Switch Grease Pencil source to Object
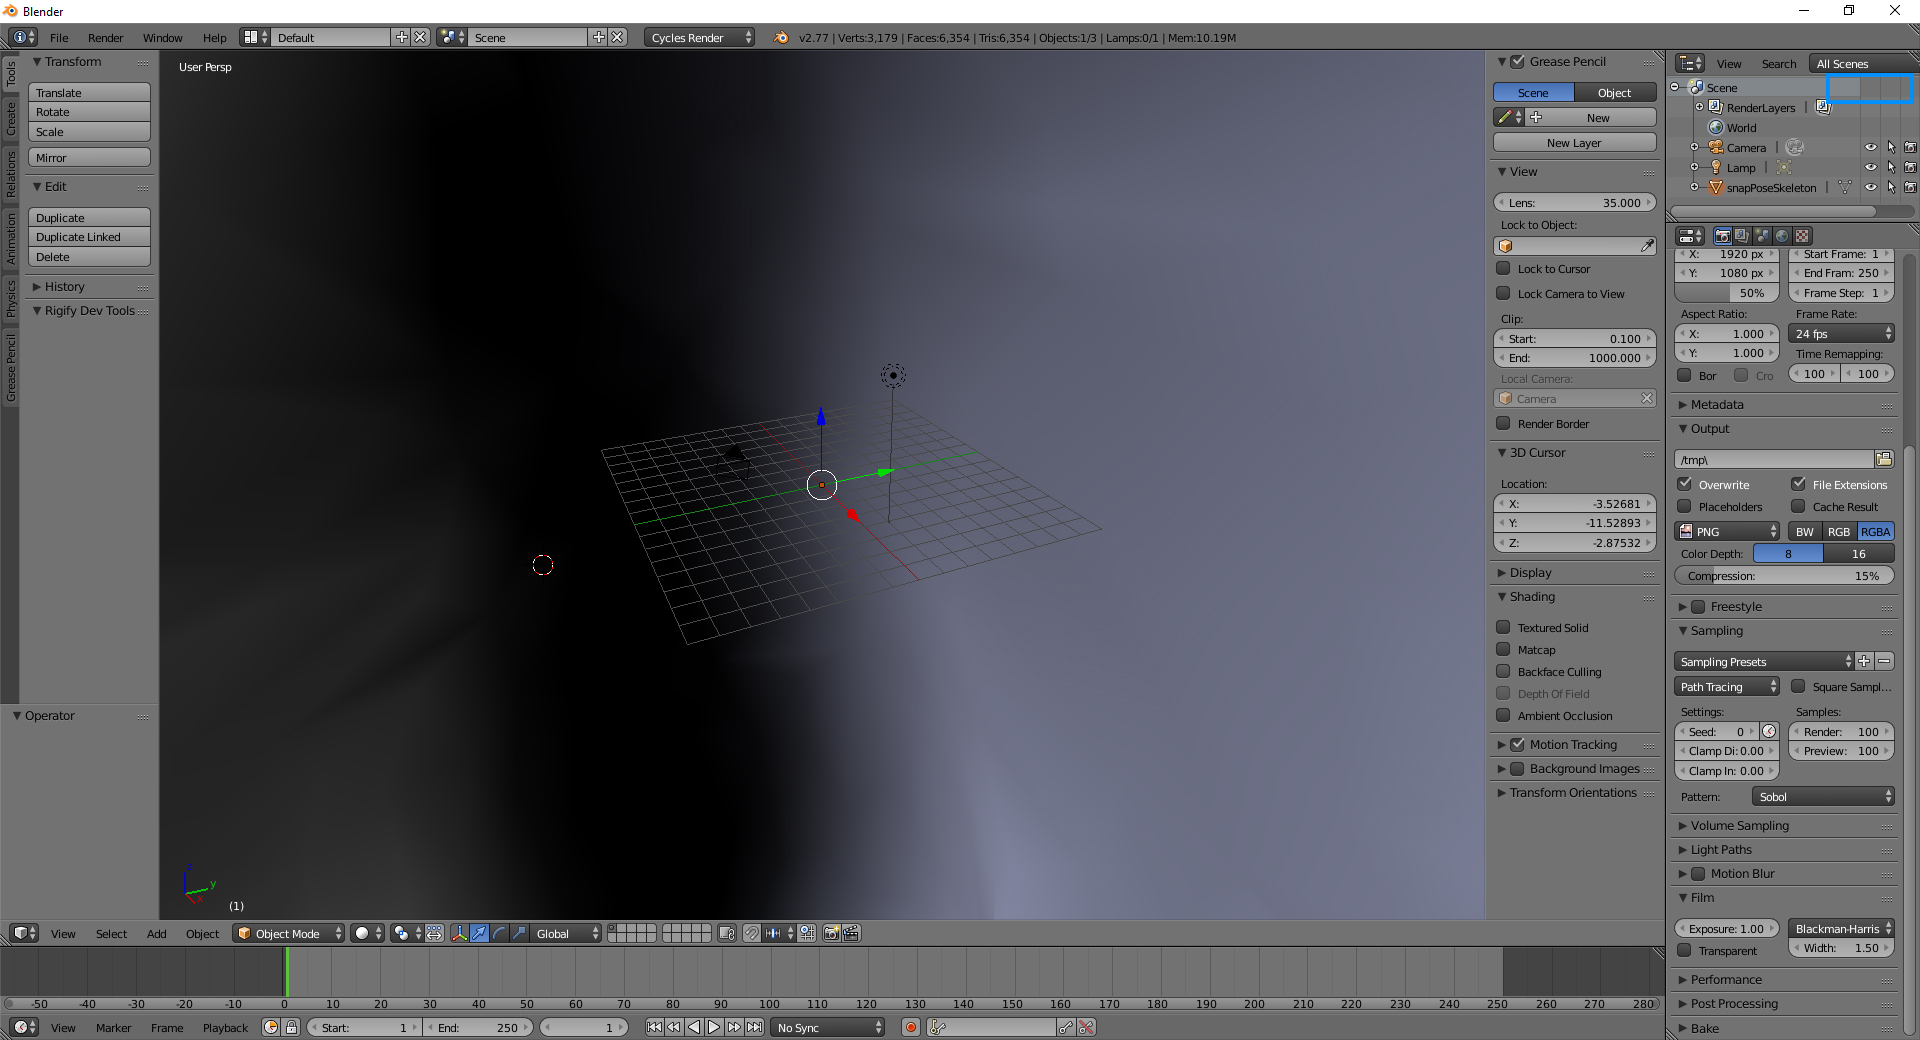The height and width of the screenshot is (1040, 1920). point(1614,92)
